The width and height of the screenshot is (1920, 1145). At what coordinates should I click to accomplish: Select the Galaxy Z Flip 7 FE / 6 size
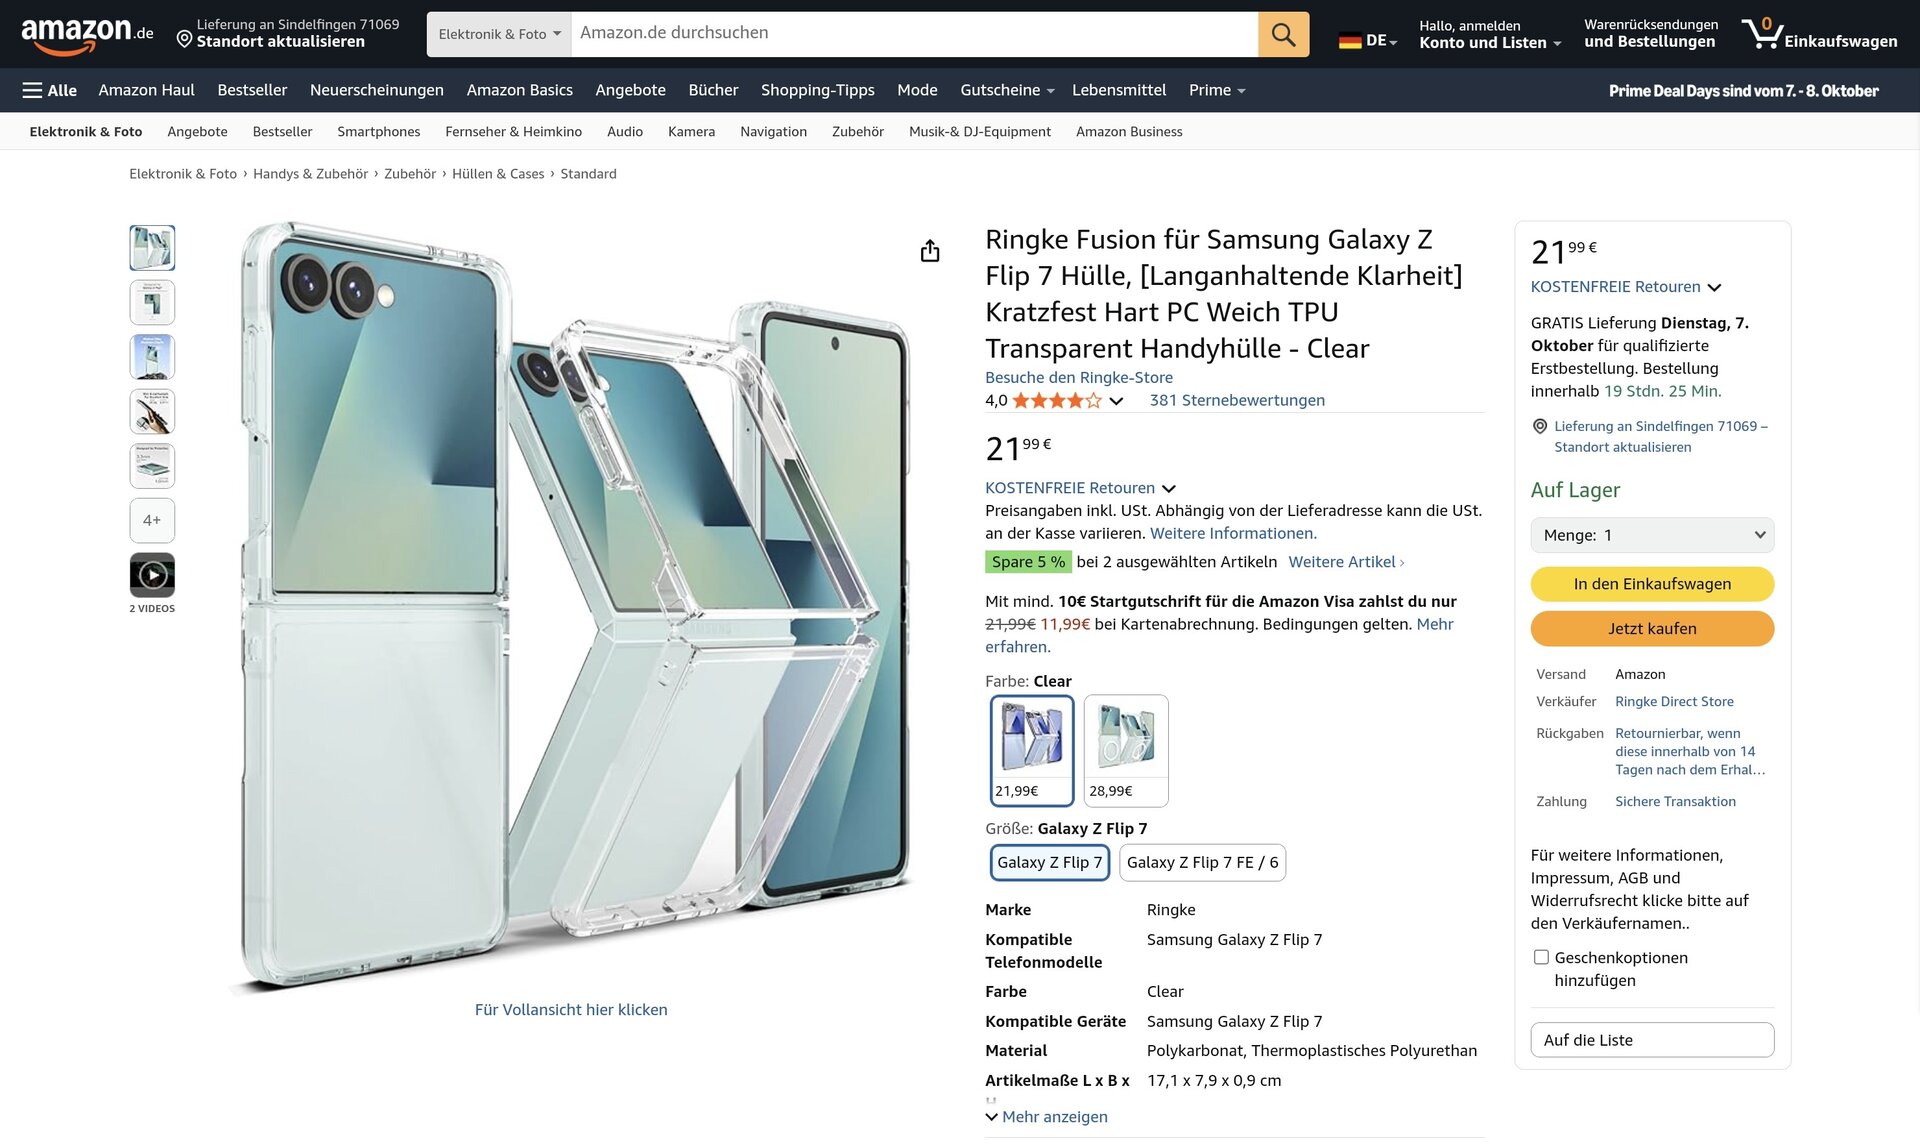(1202, 863)
